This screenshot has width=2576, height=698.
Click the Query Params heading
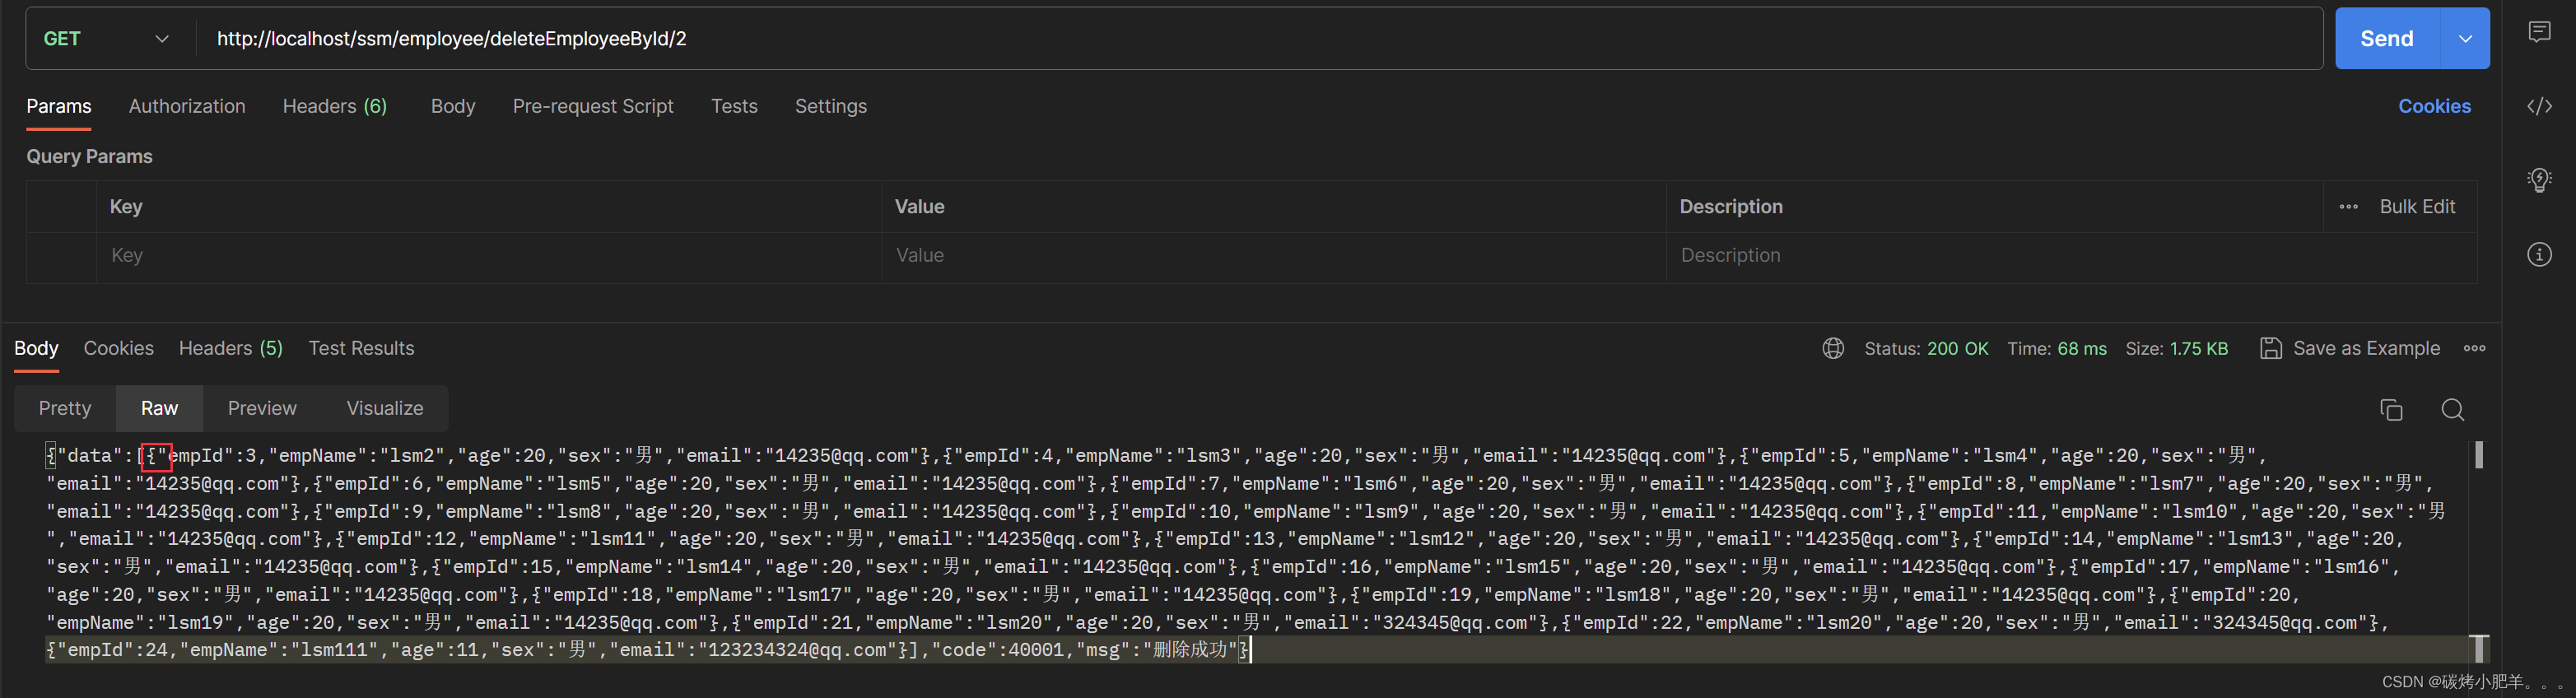click(x=89, y=157)
